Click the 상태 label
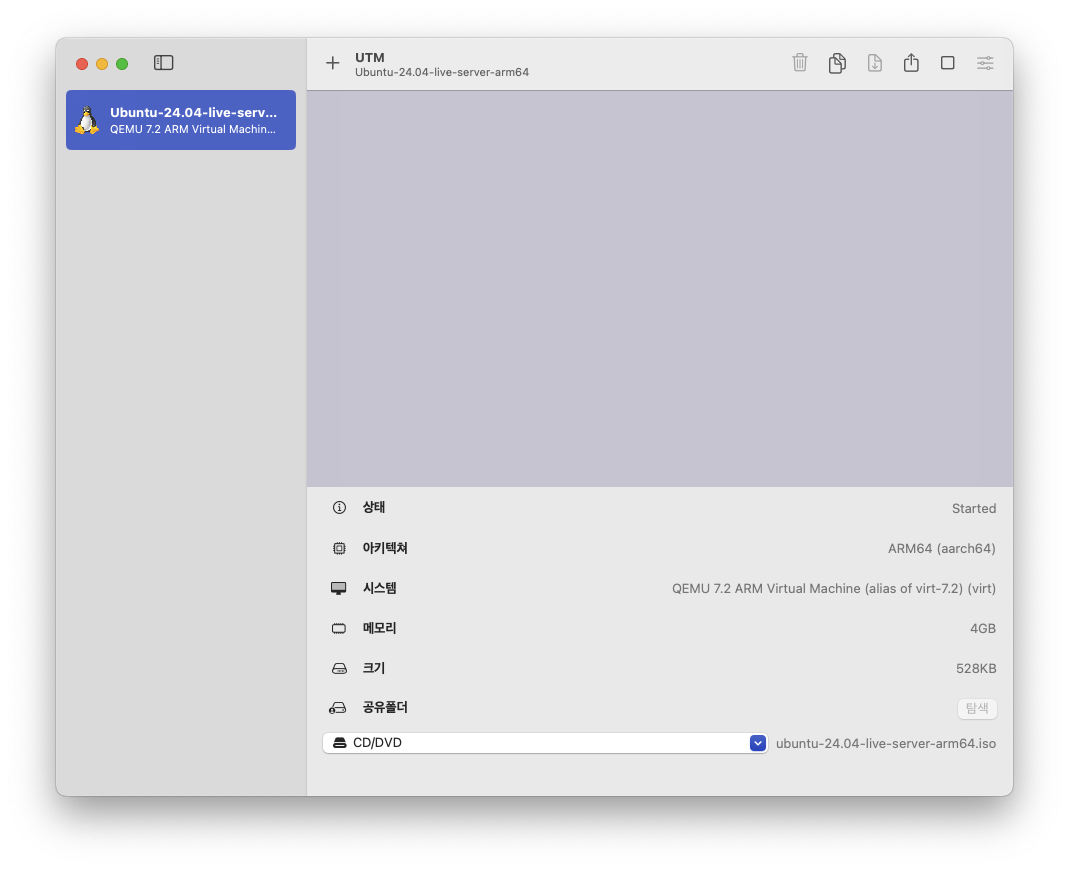 [374, 507]
